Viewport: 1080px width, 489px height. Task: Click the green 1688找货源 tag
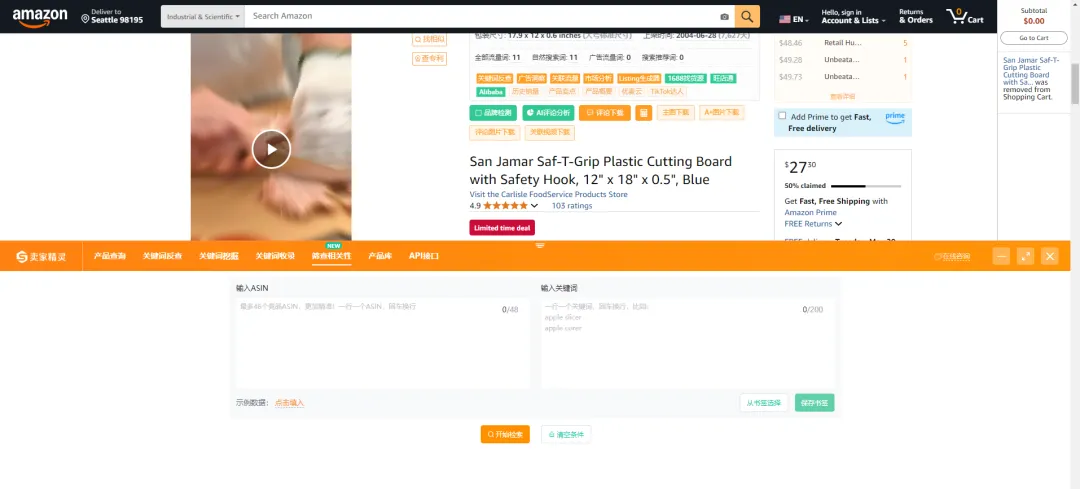(685, 79)
